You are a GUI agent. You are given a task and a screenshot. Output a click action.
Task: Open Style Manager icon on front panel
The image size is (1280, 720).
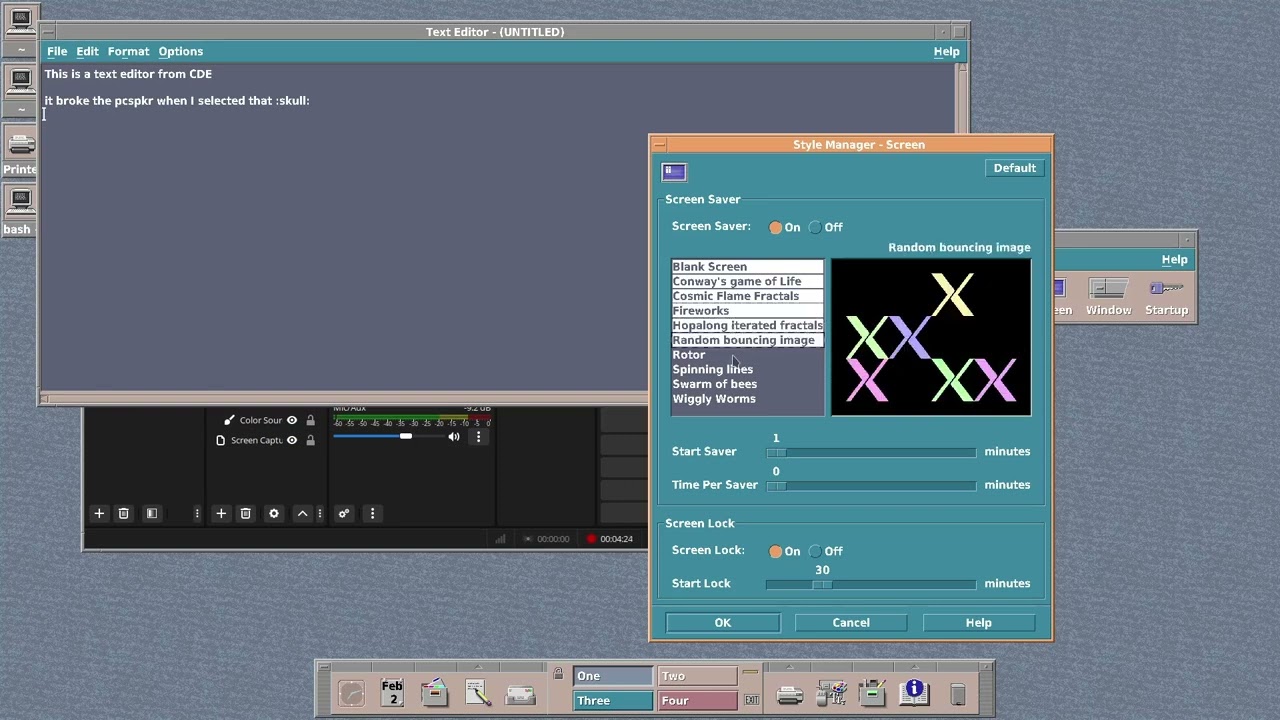[832, 693]
